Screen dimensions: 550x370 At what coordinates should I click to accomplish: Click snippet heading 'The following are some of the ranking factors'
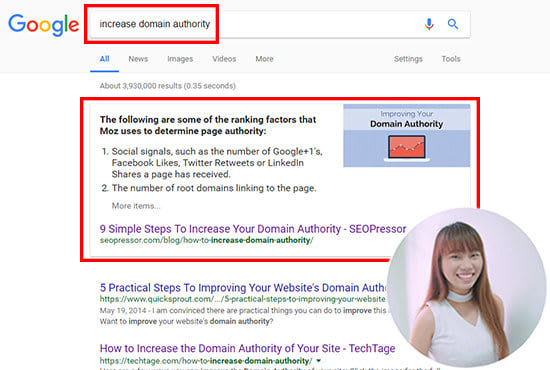(x=208, y=125)
